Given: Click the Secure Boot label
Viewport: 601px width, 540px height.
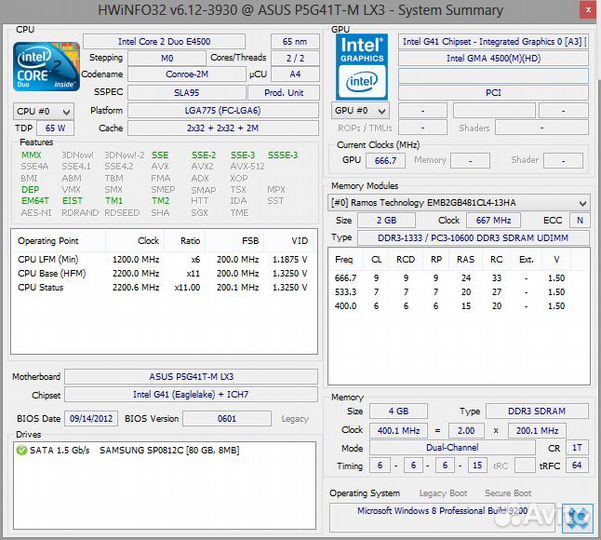Looking at the screenshot, I should 508,493.
